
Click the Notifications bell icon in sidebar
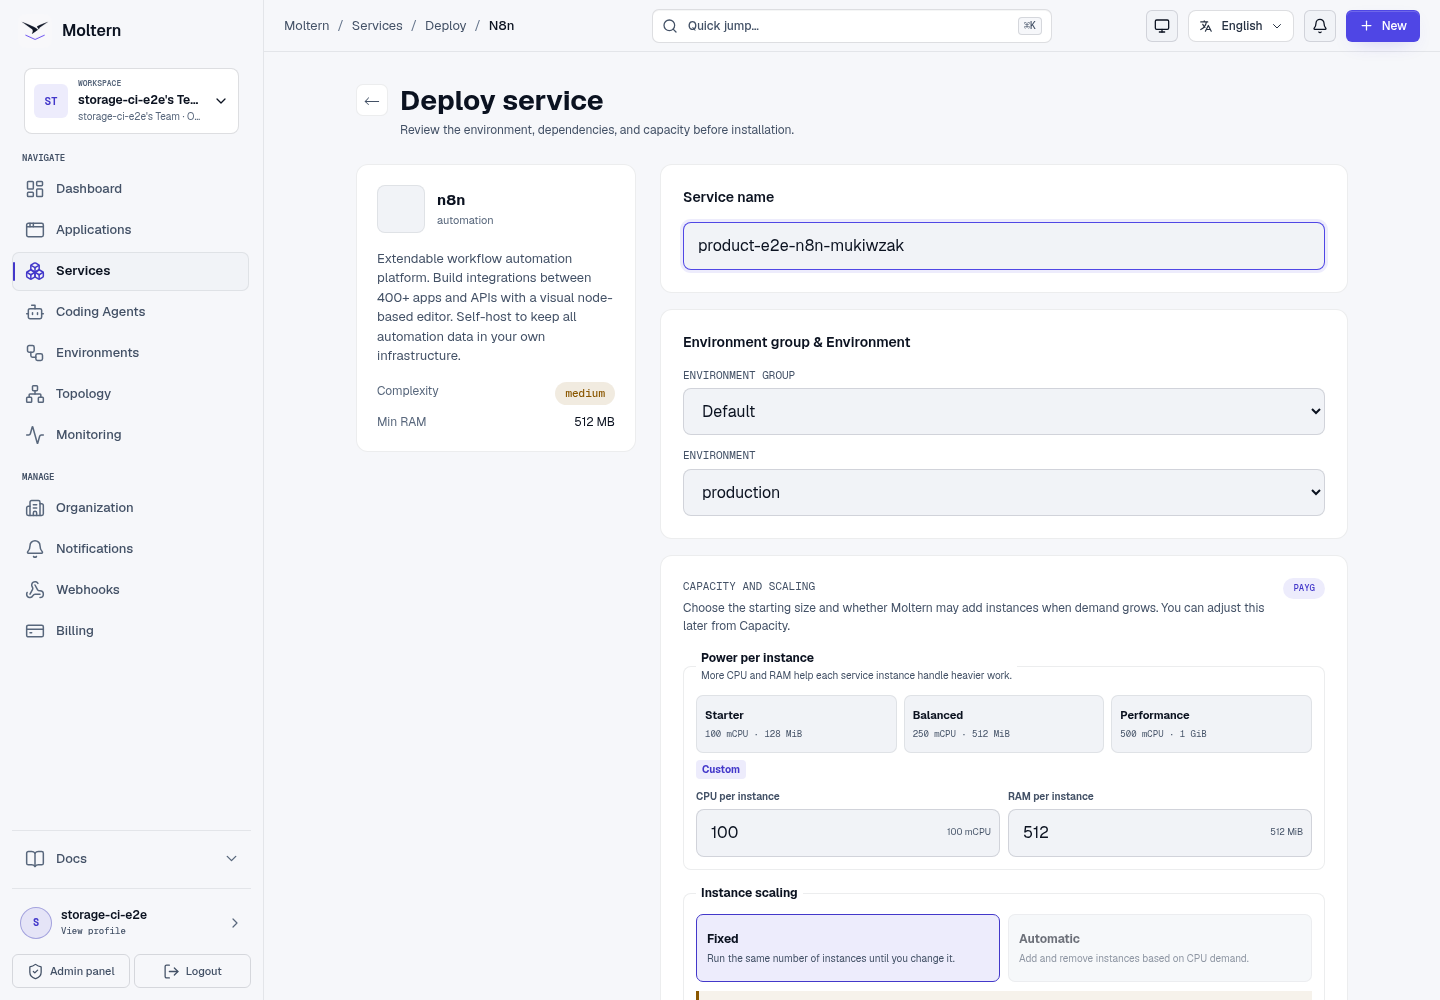click(x=35, y=549)
